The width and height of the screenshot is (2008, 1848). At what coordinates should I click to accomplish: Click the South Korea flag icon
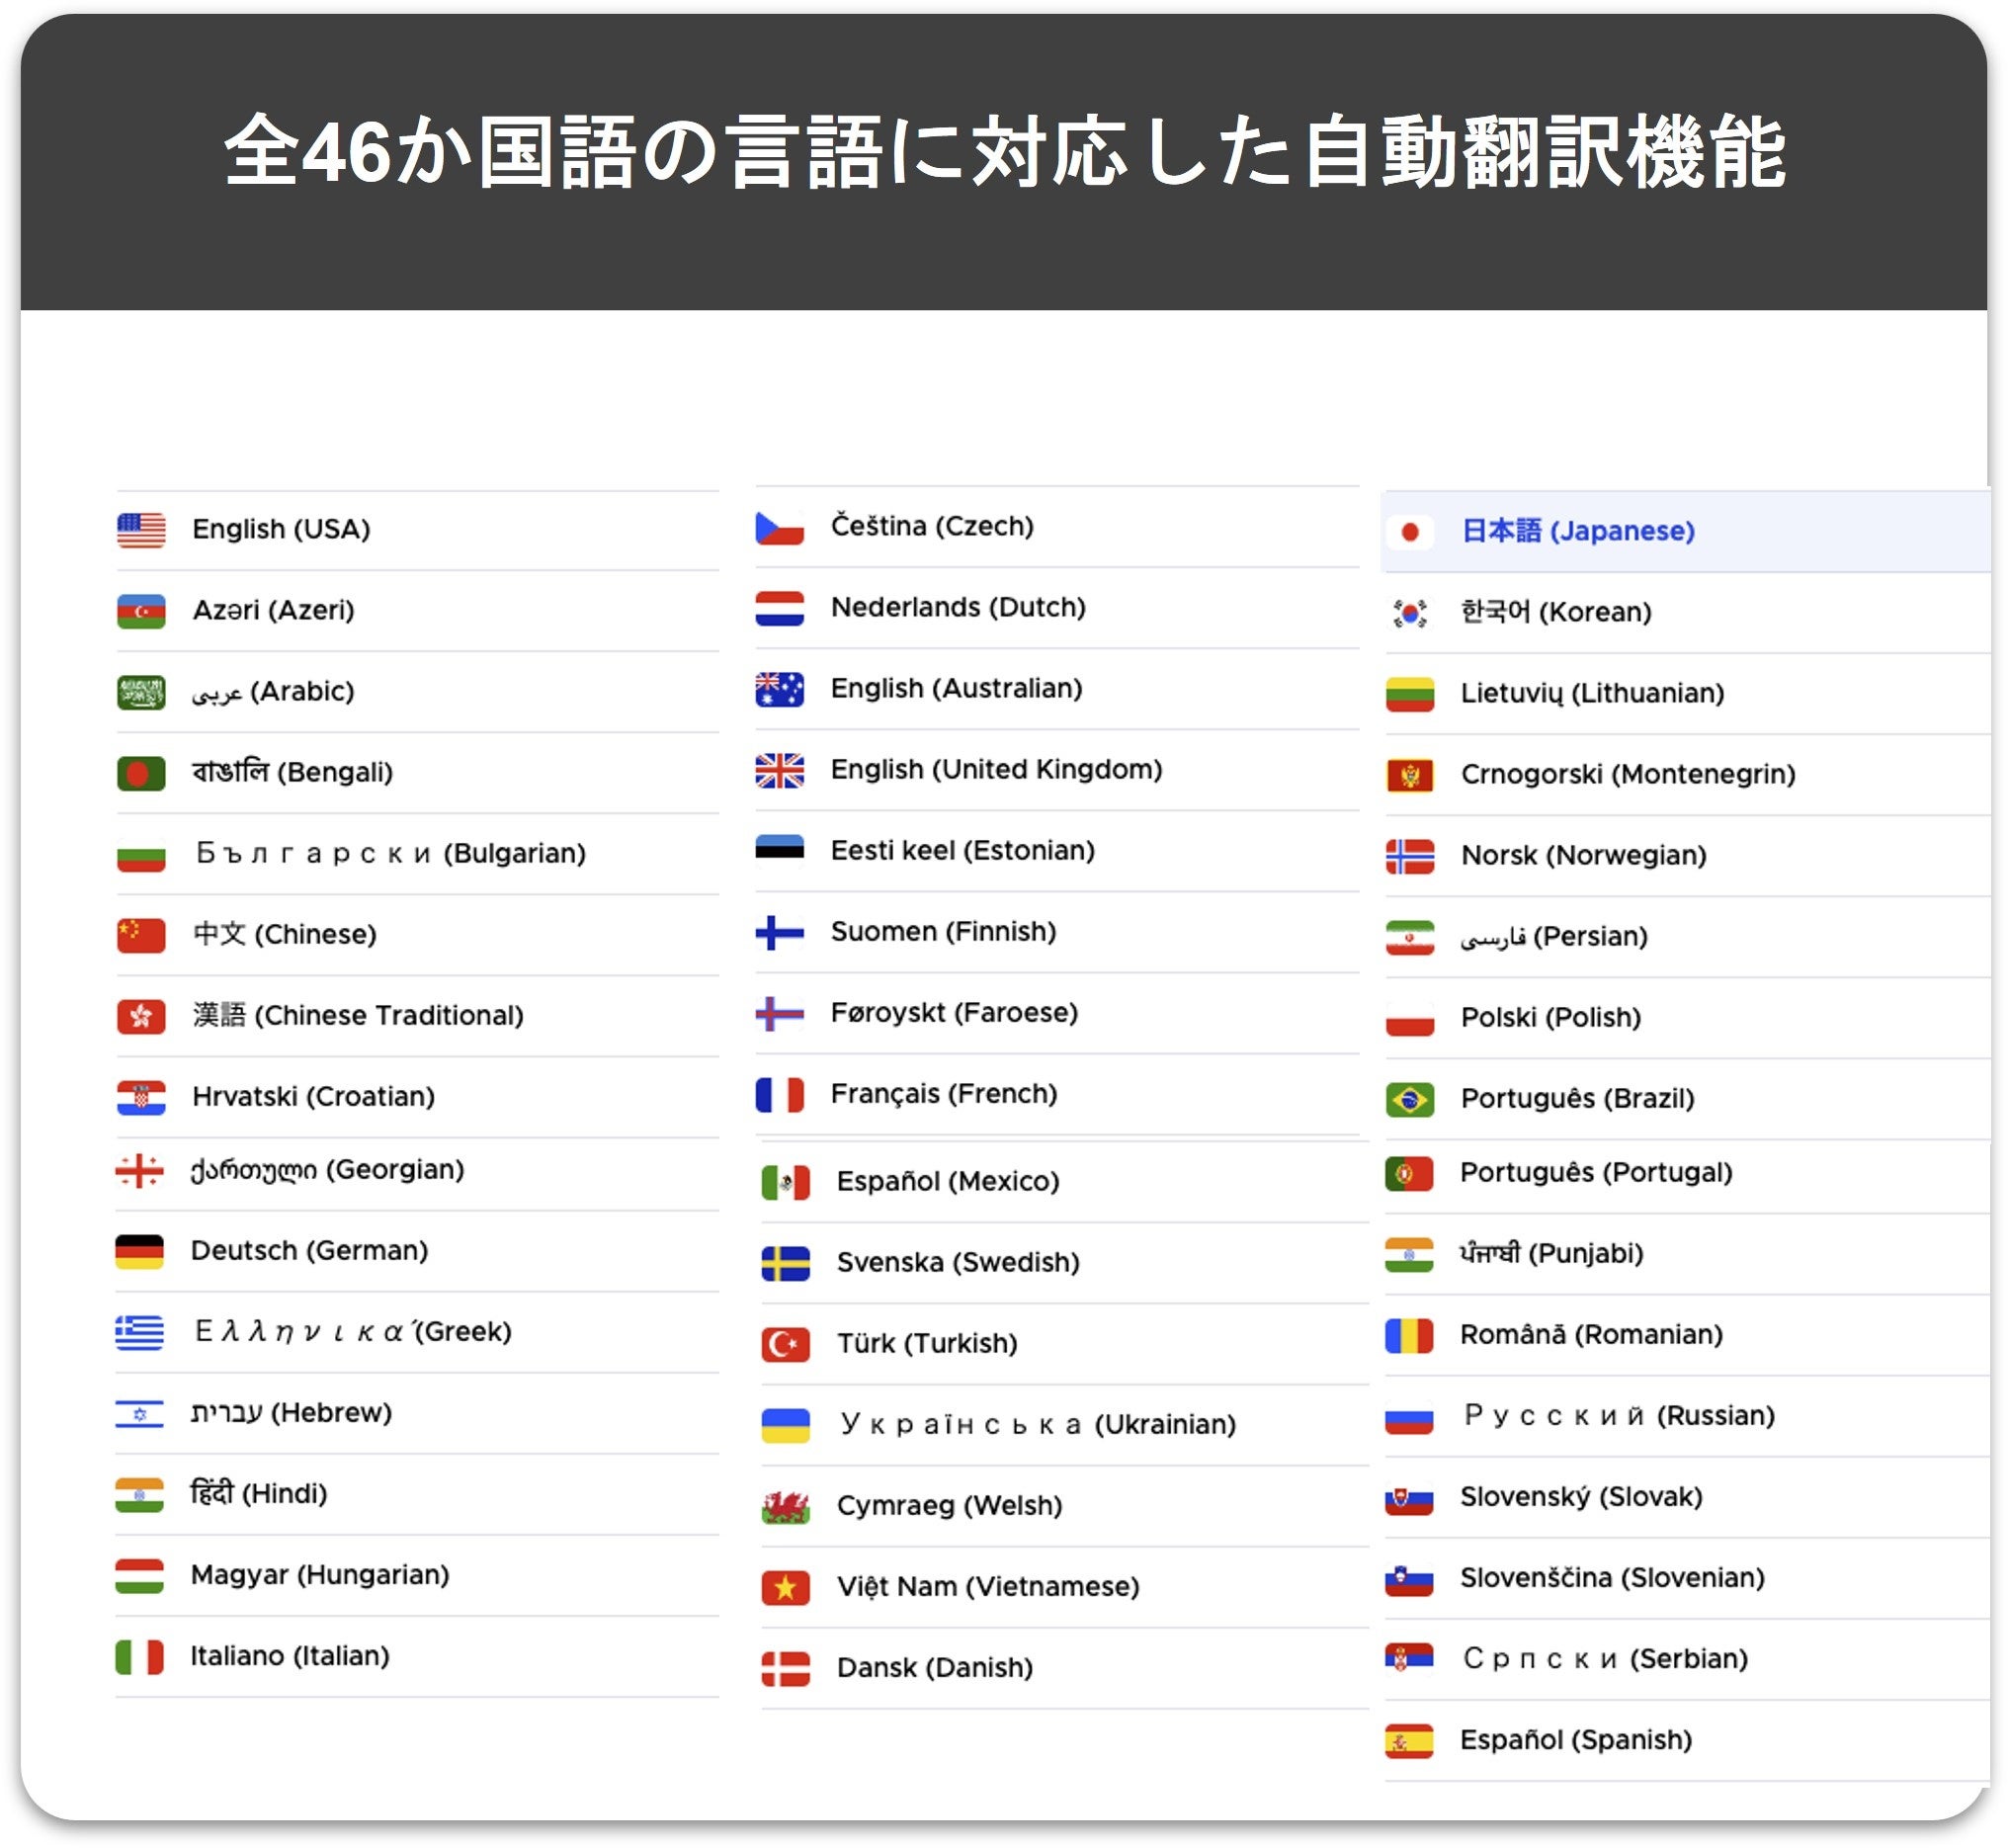pos(1409,613)
